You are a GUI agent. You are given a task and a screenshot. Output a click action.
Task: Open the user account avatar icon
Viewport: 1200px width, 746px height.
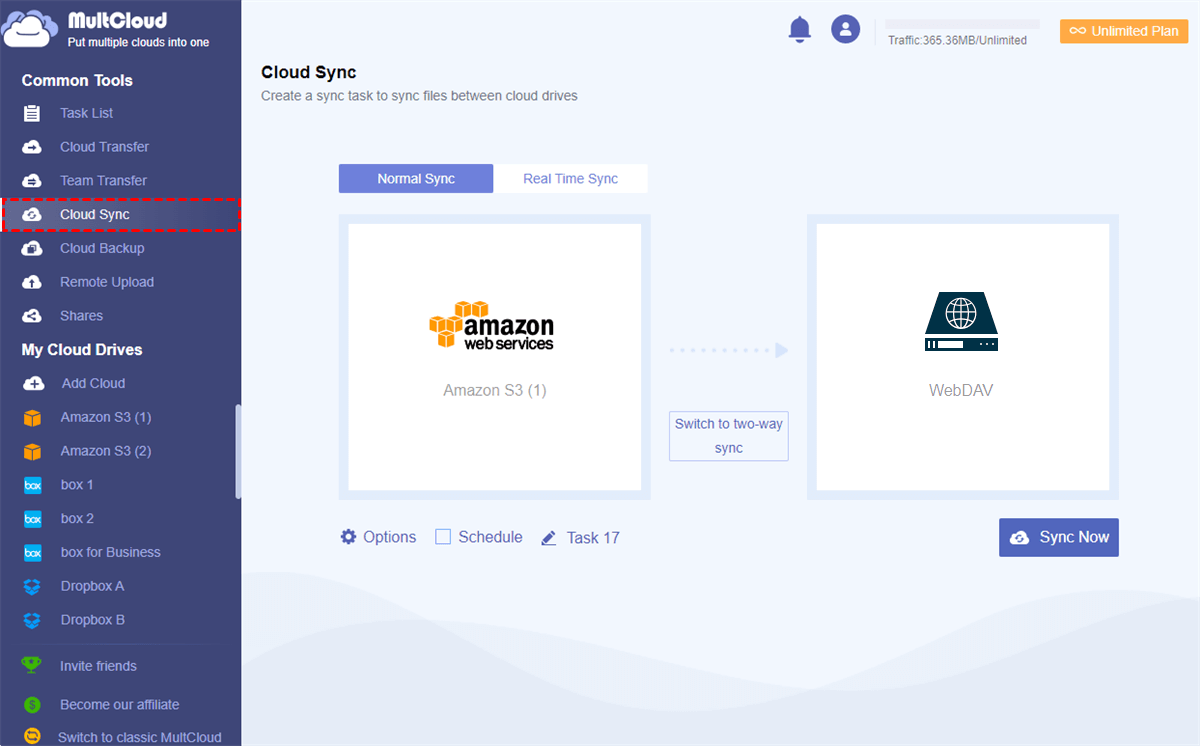tap(846, 29)
